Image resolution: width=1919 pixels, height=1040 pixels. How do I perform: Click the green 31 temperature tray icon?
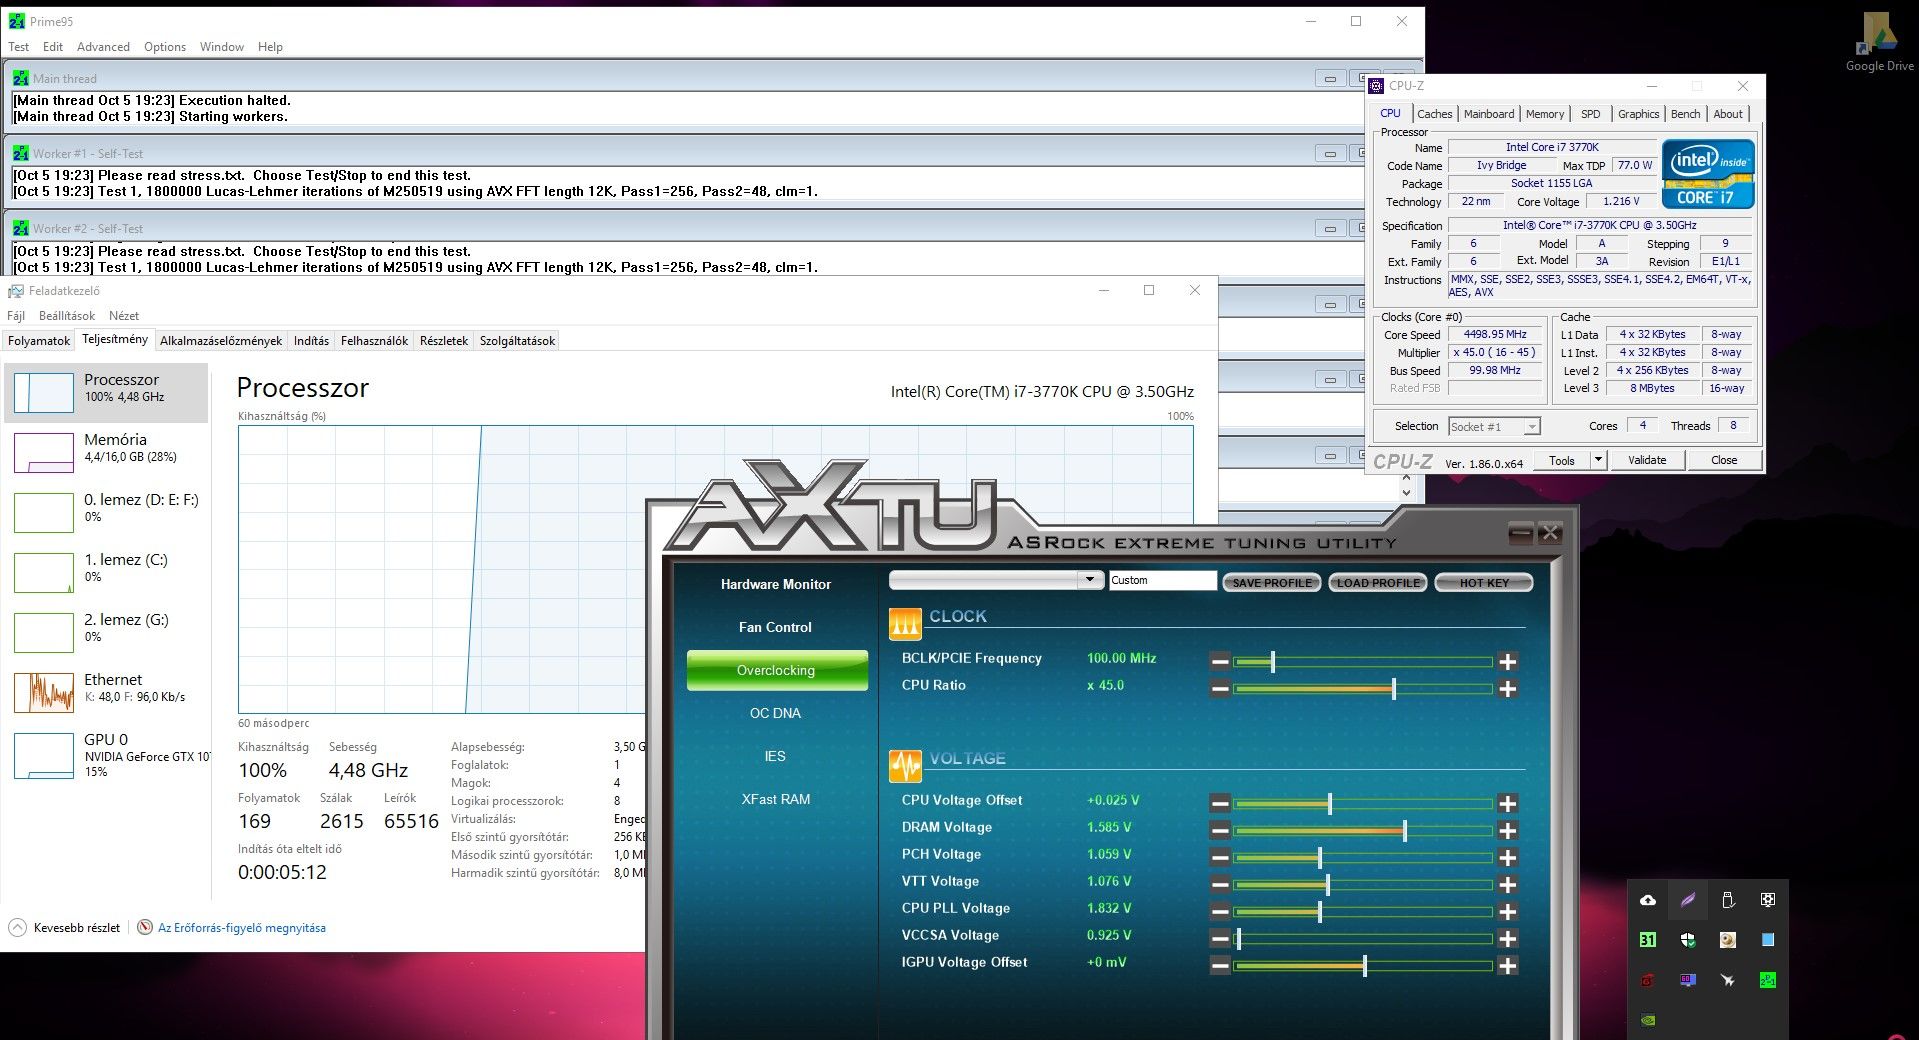1648,940
